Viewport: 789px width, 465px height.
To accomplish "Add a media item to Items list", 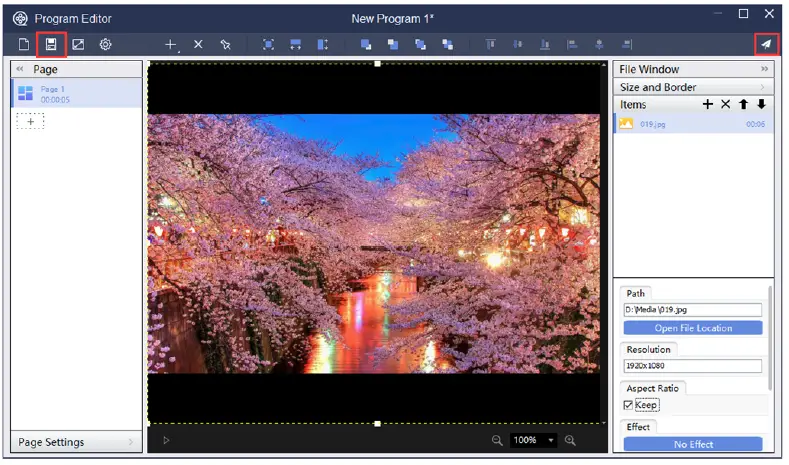I will pos(707,104).
